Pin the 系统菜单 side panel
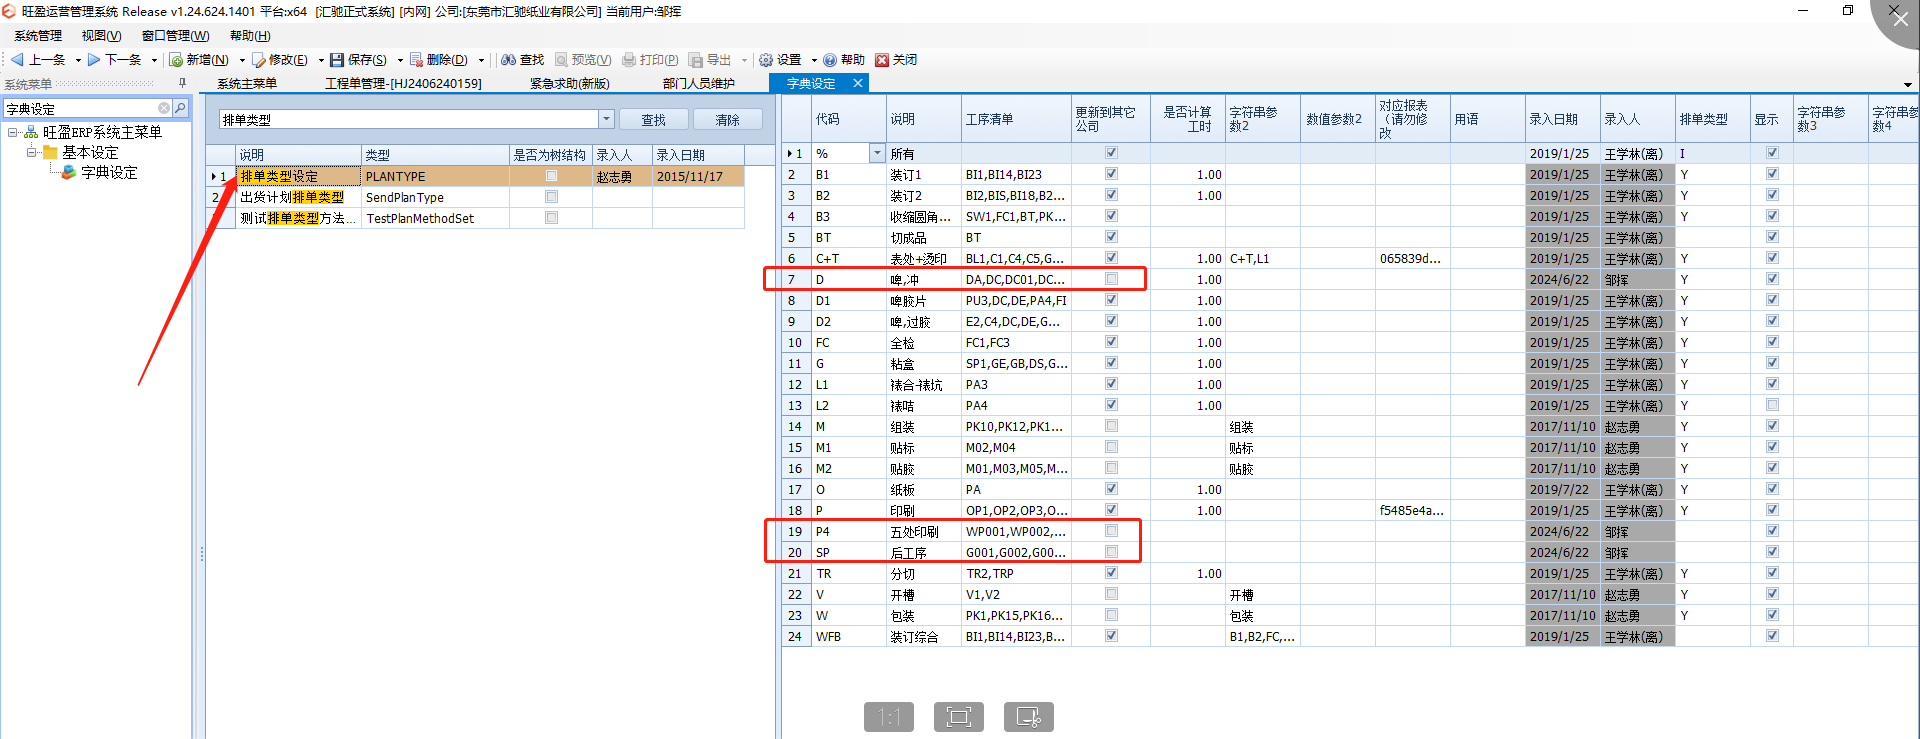Viewport: 1920px width, 739px height. [x=182, y=83]
